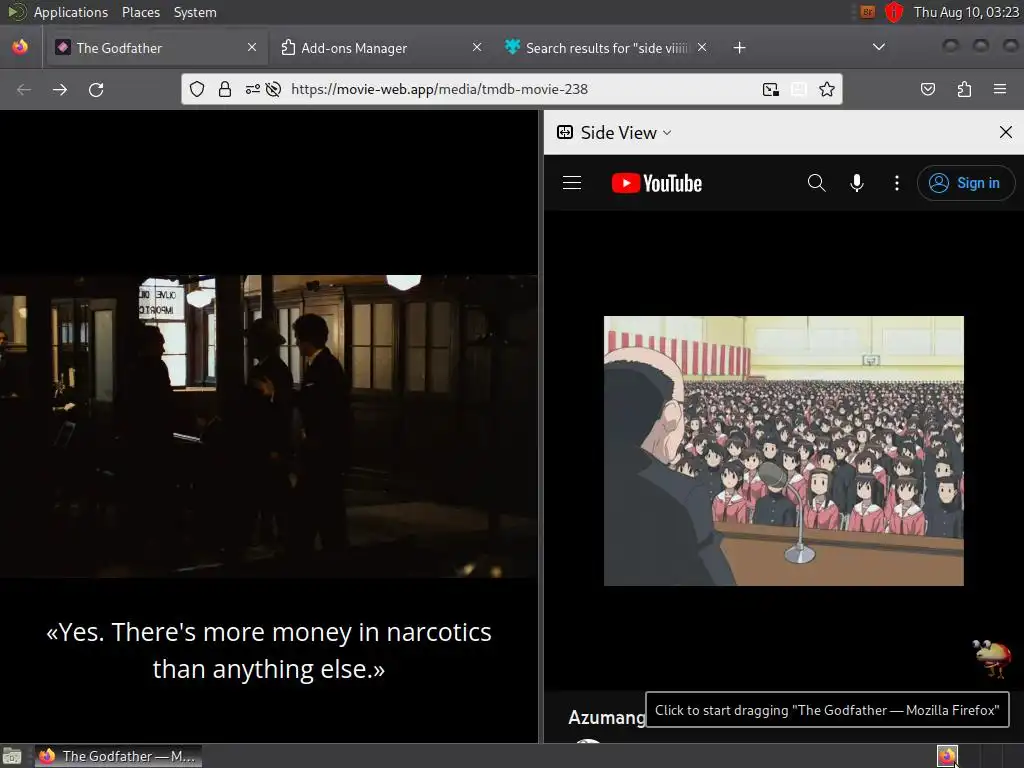Reload the current page
The image size is (1024, 768).
click(x=96, y=89)
